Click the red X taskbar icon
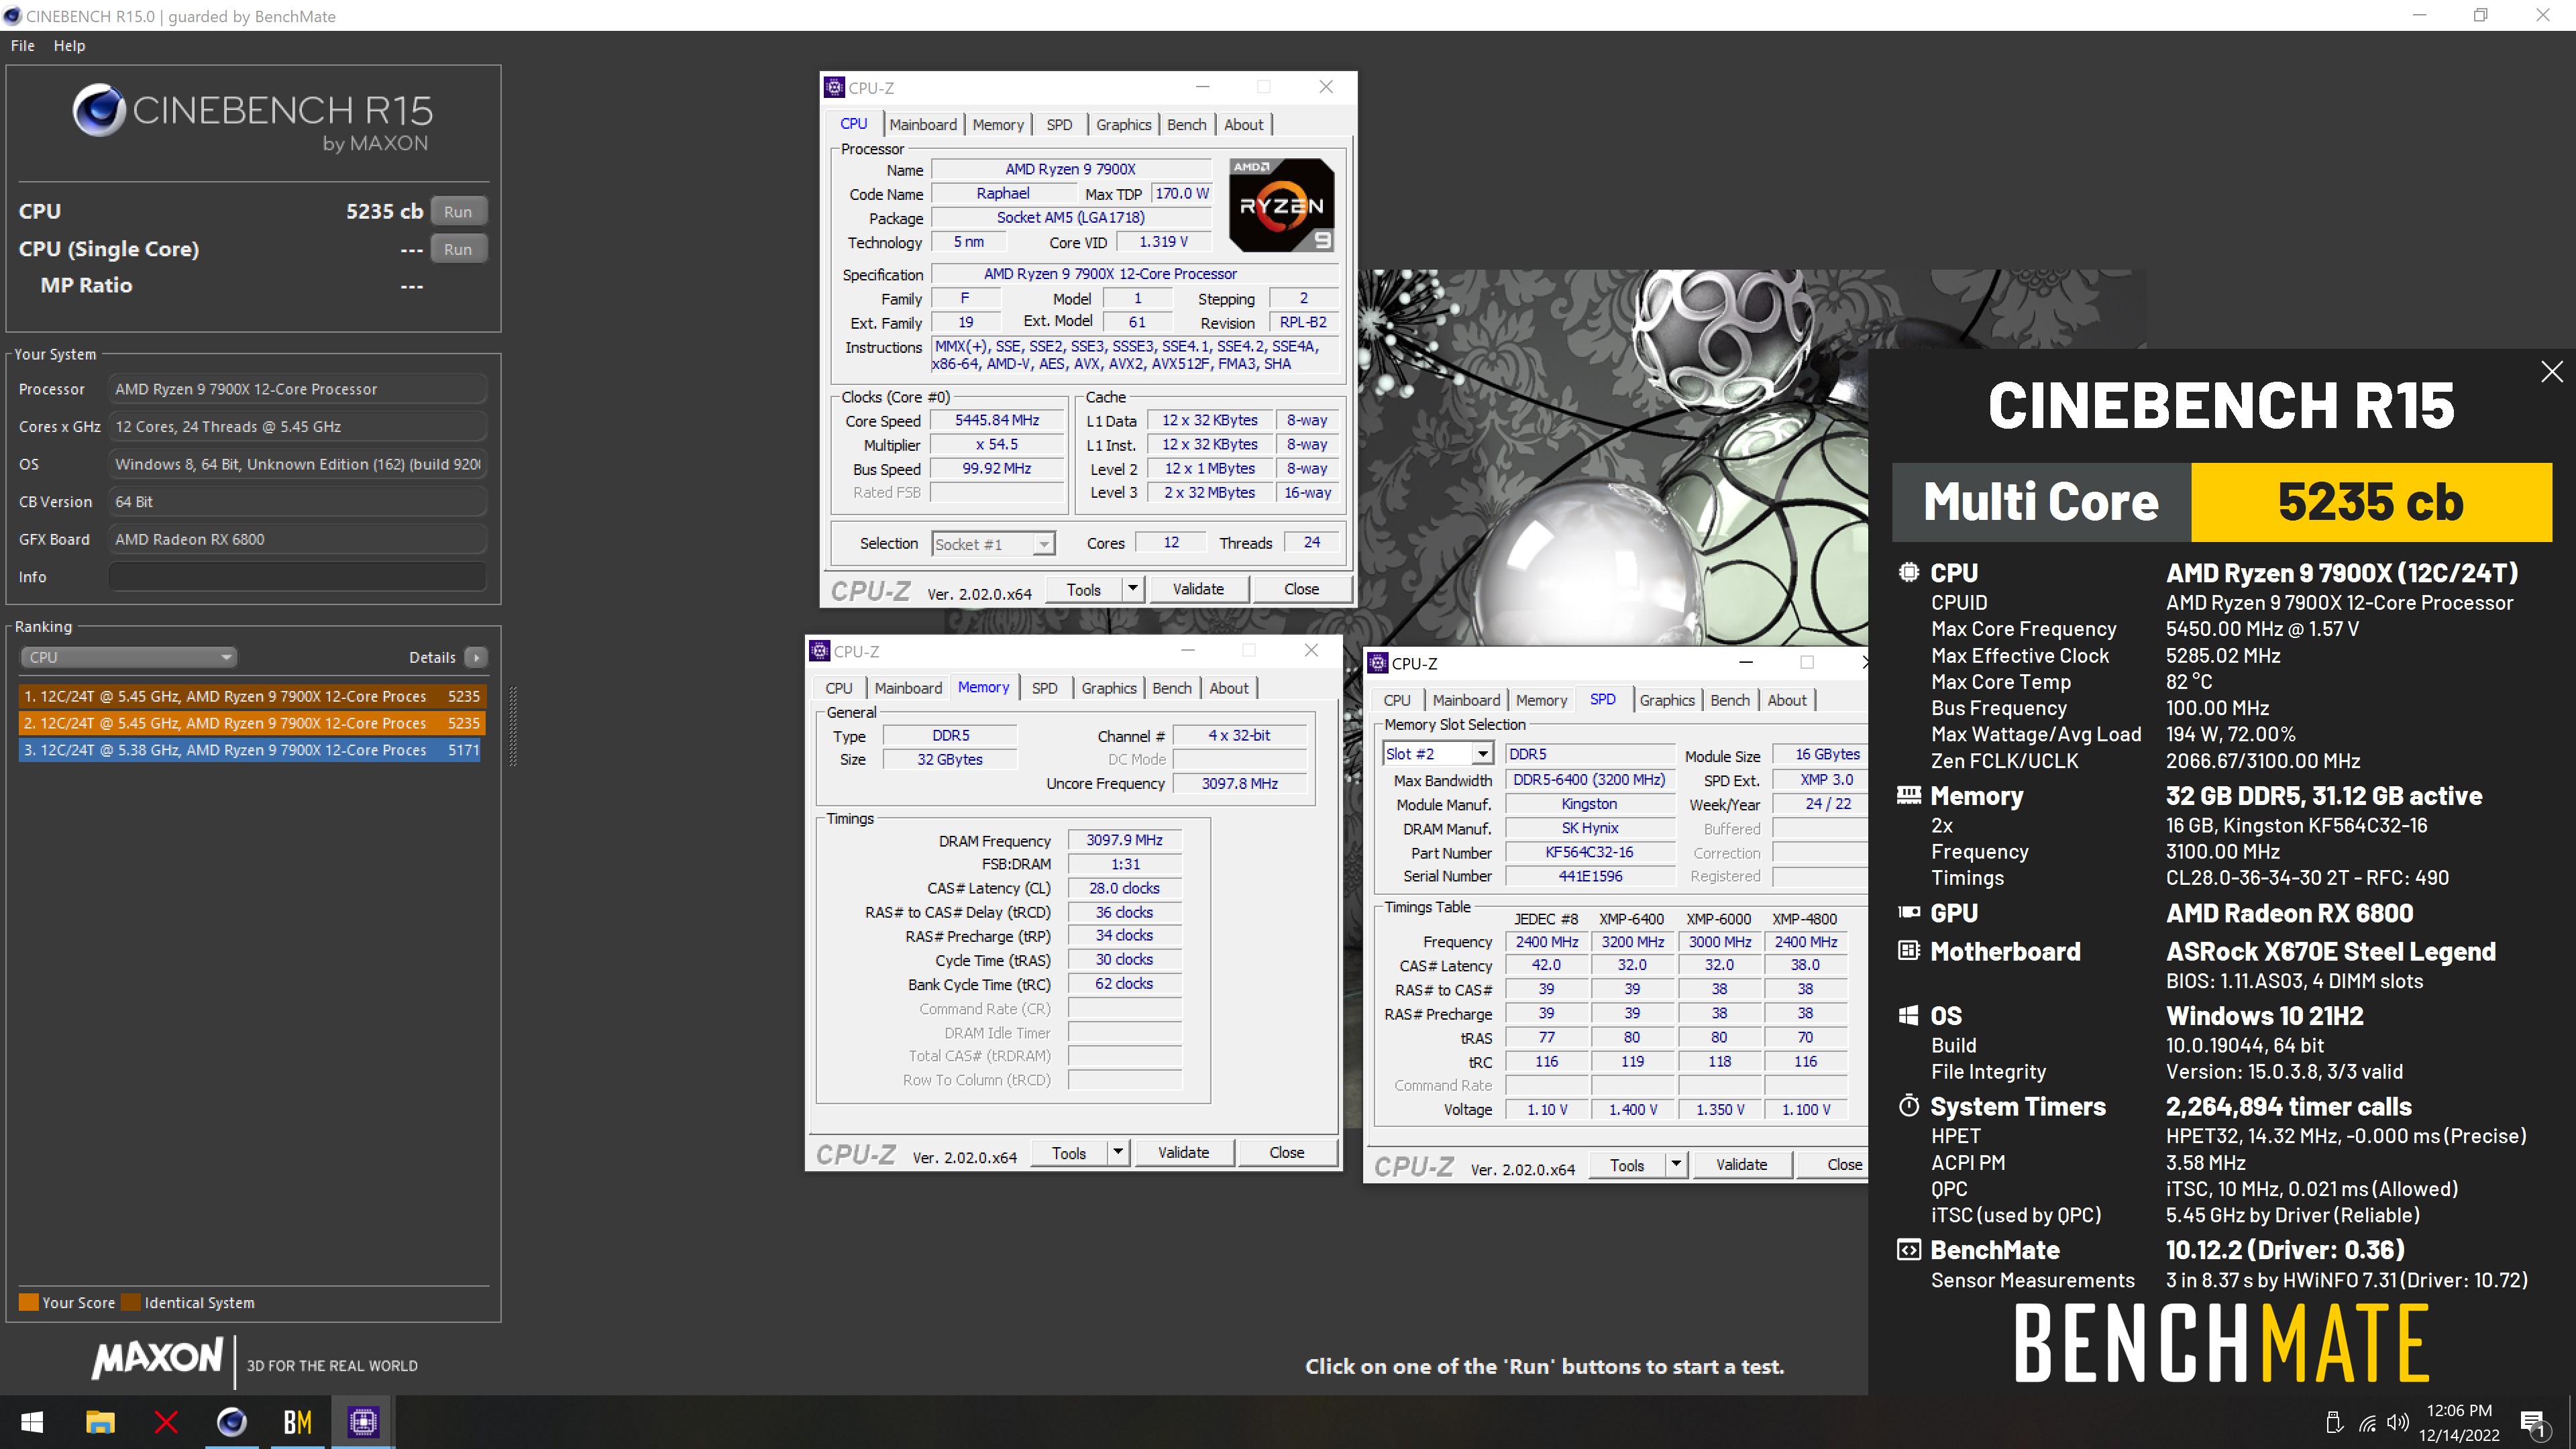 (x=166, y=1421)
